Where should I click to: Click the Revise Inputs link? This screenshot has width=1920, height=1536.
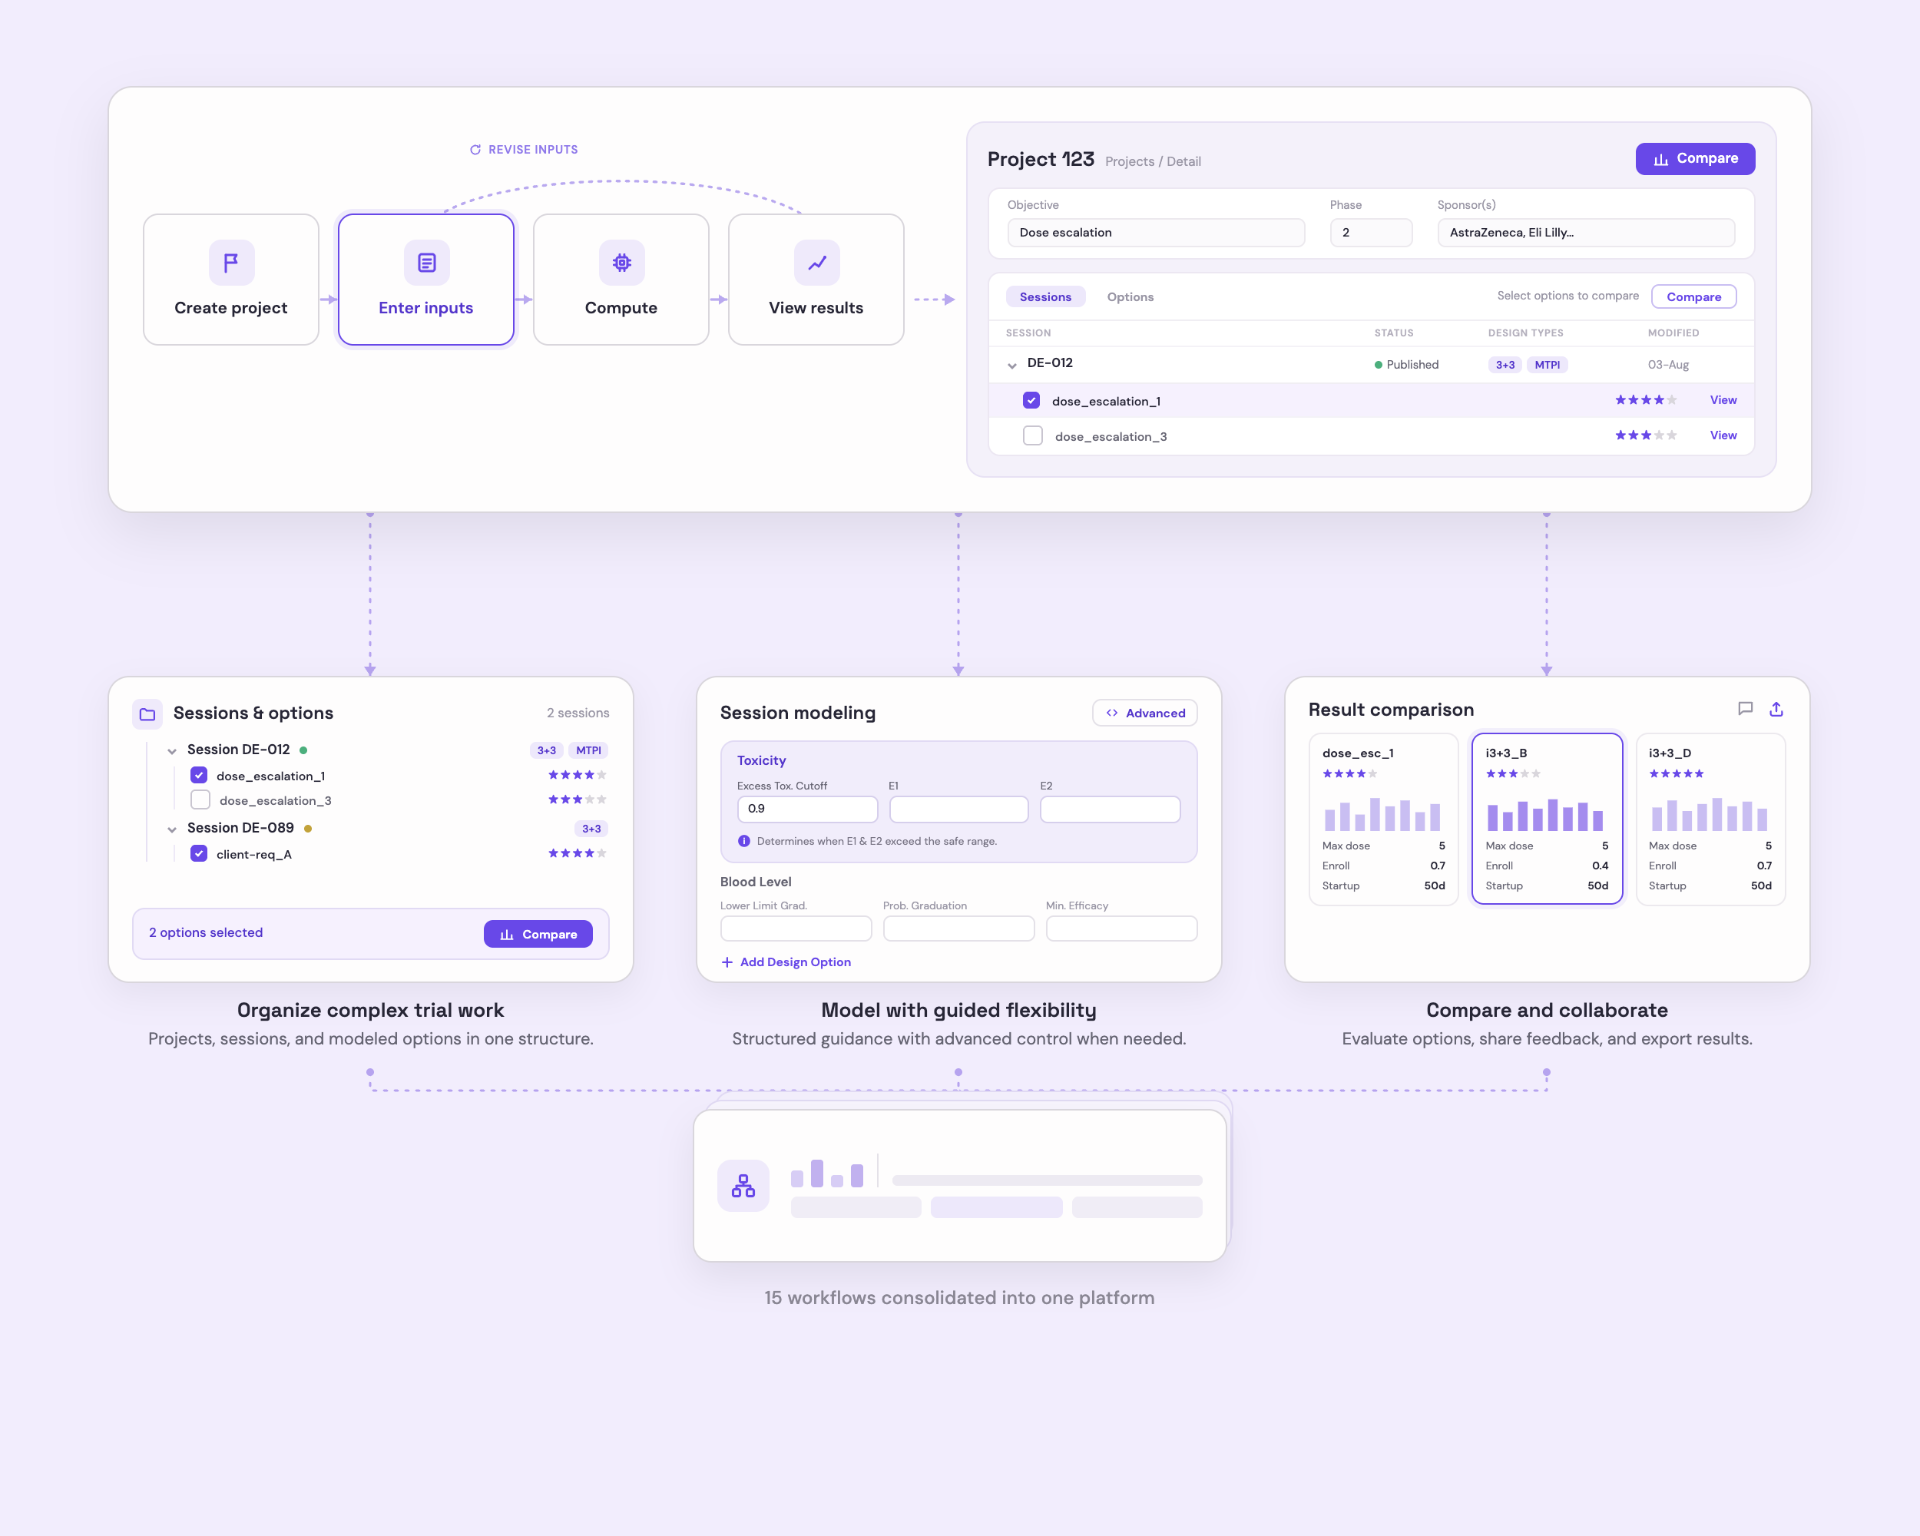tap(525, 150)
